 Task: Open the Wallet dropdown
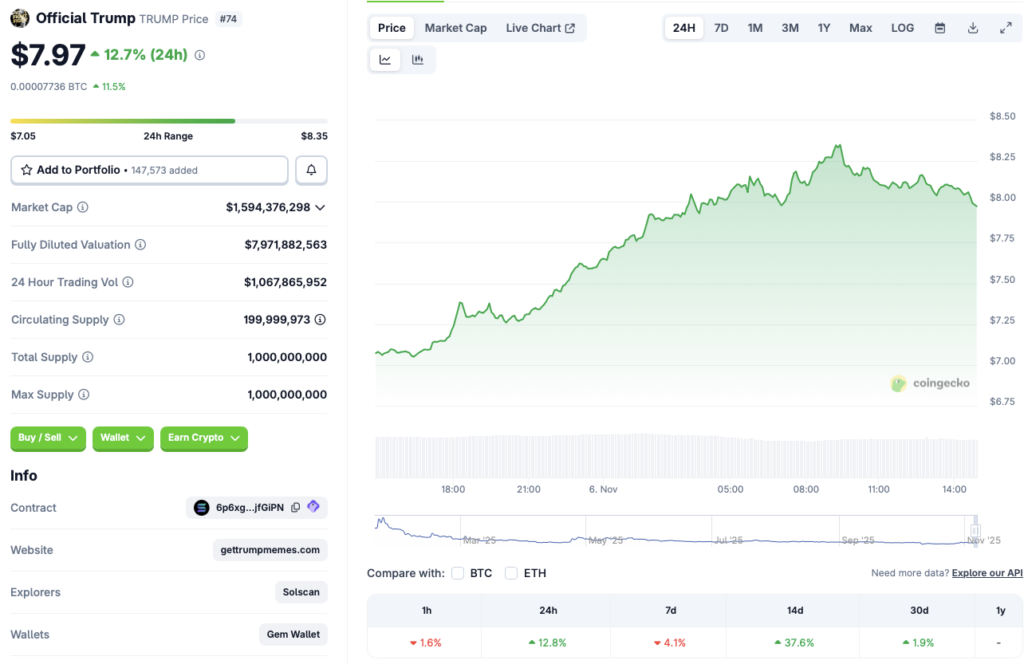click(123, 438)
